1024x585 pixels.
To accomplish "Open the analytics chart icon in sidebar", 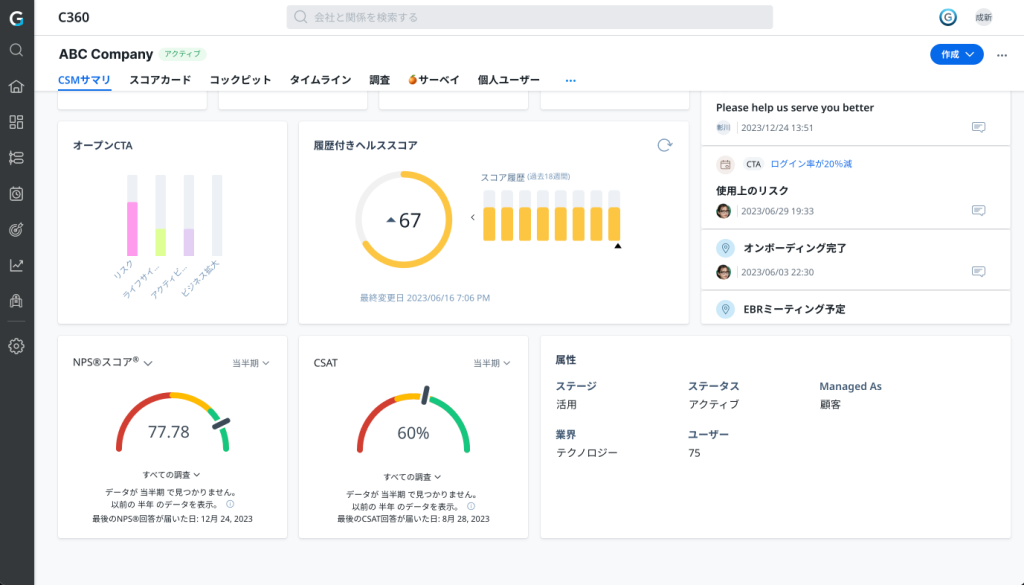I will [16, 265].
